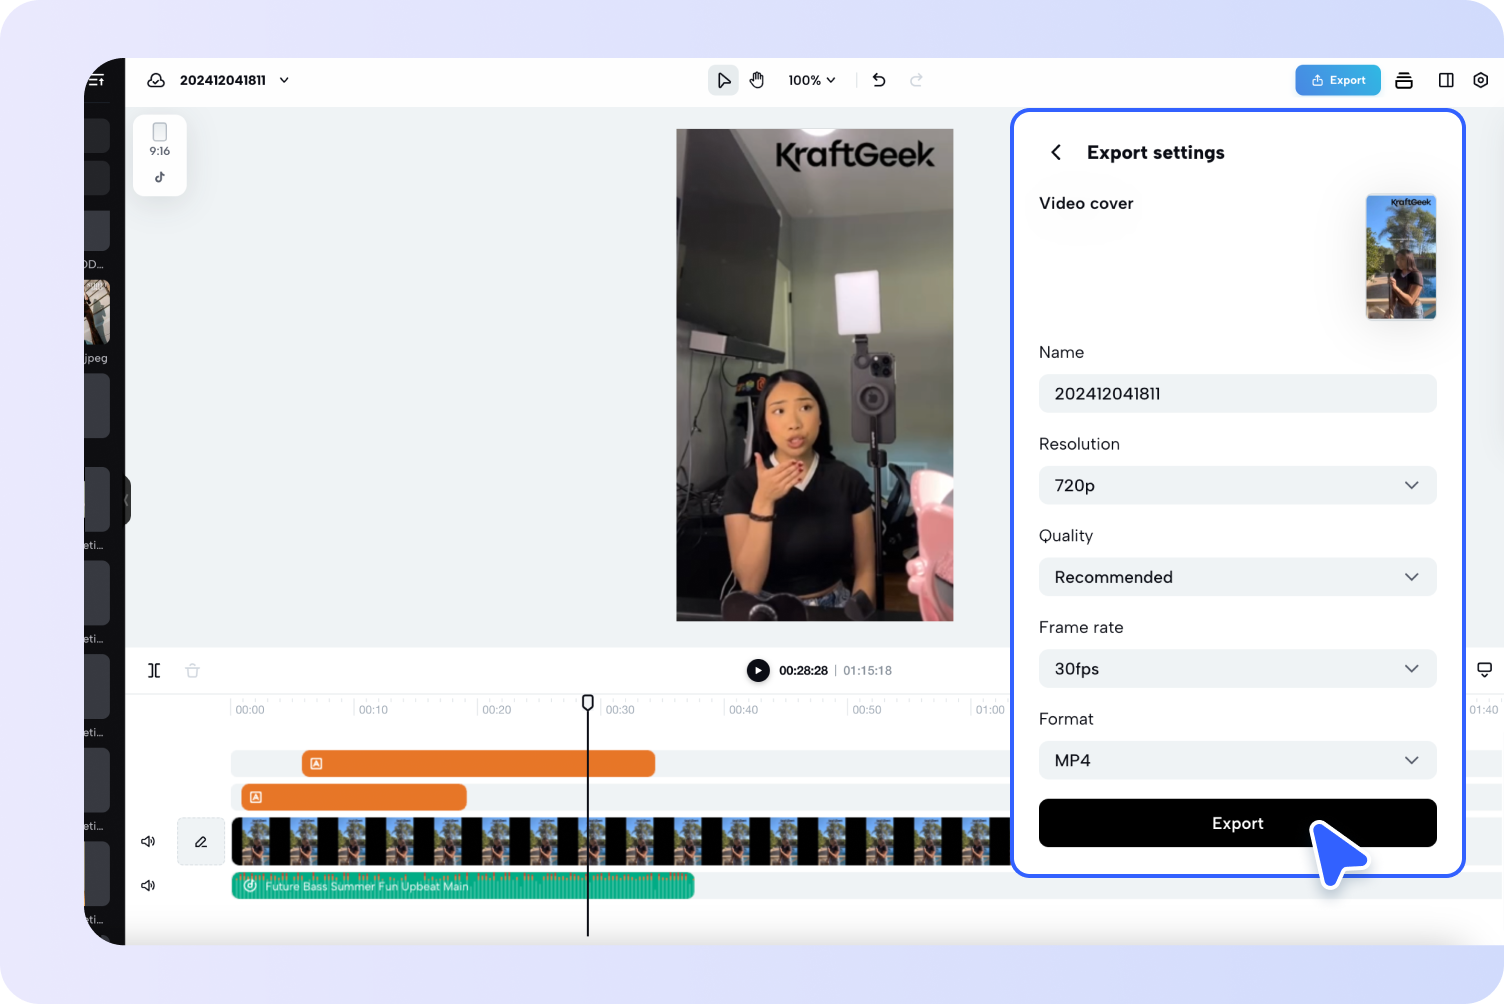The image size is (1504, 1004).
Task: Open the Quality dropdown showing Recommended
Action: 1237,577
